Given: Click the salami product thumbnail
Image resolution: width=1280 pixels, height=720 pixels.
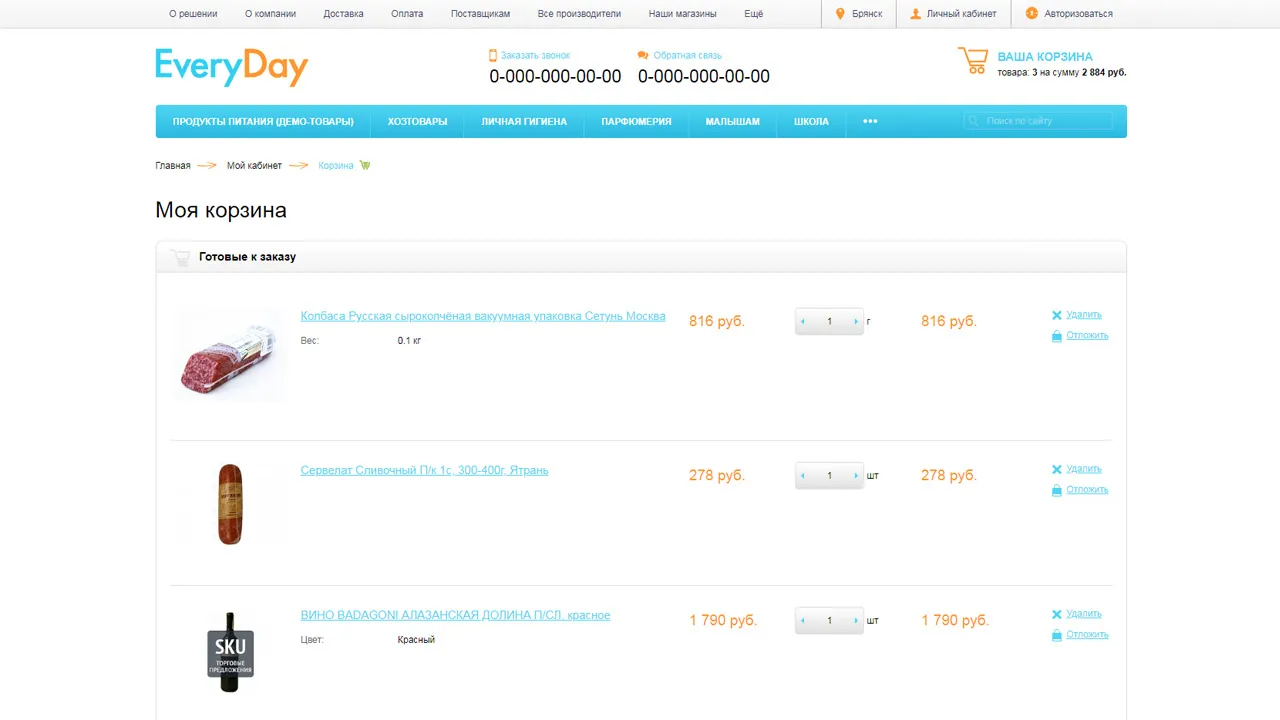Looking at the screenshot, I should pos(230,355).
